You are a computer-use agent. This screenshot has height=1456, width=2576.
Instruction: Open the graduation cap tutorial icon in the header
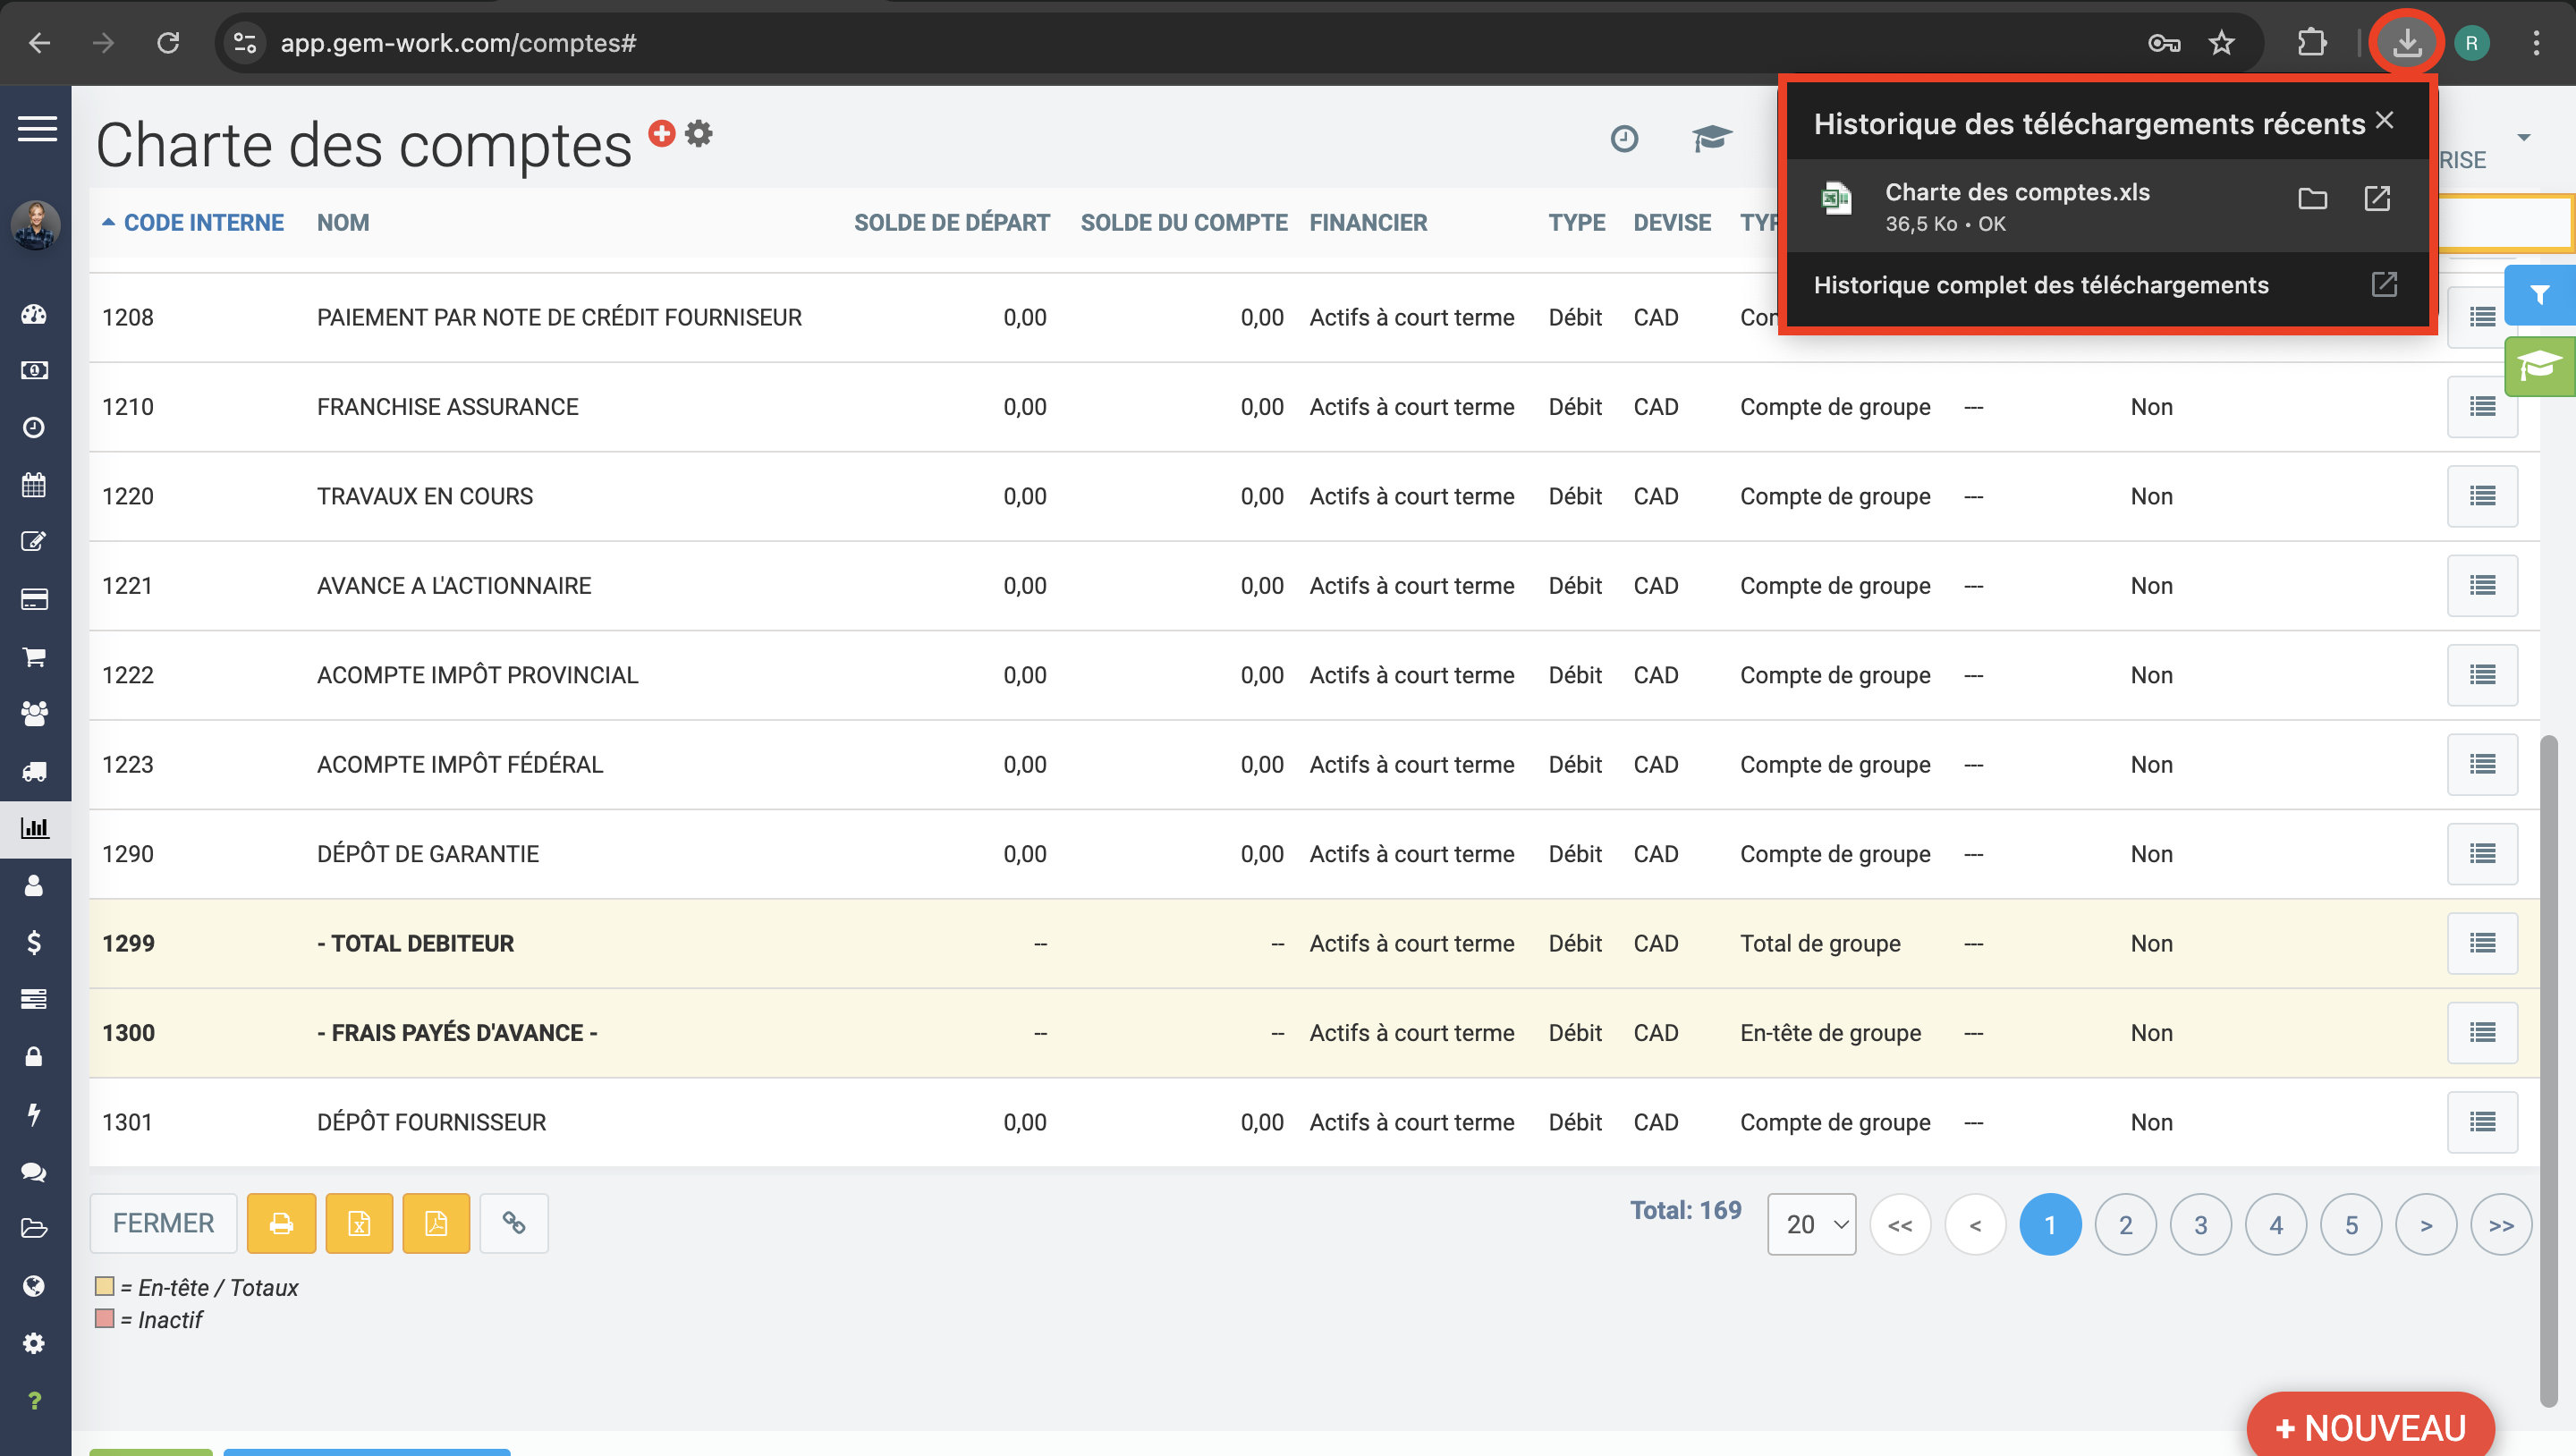click(x=1711, y=138)
